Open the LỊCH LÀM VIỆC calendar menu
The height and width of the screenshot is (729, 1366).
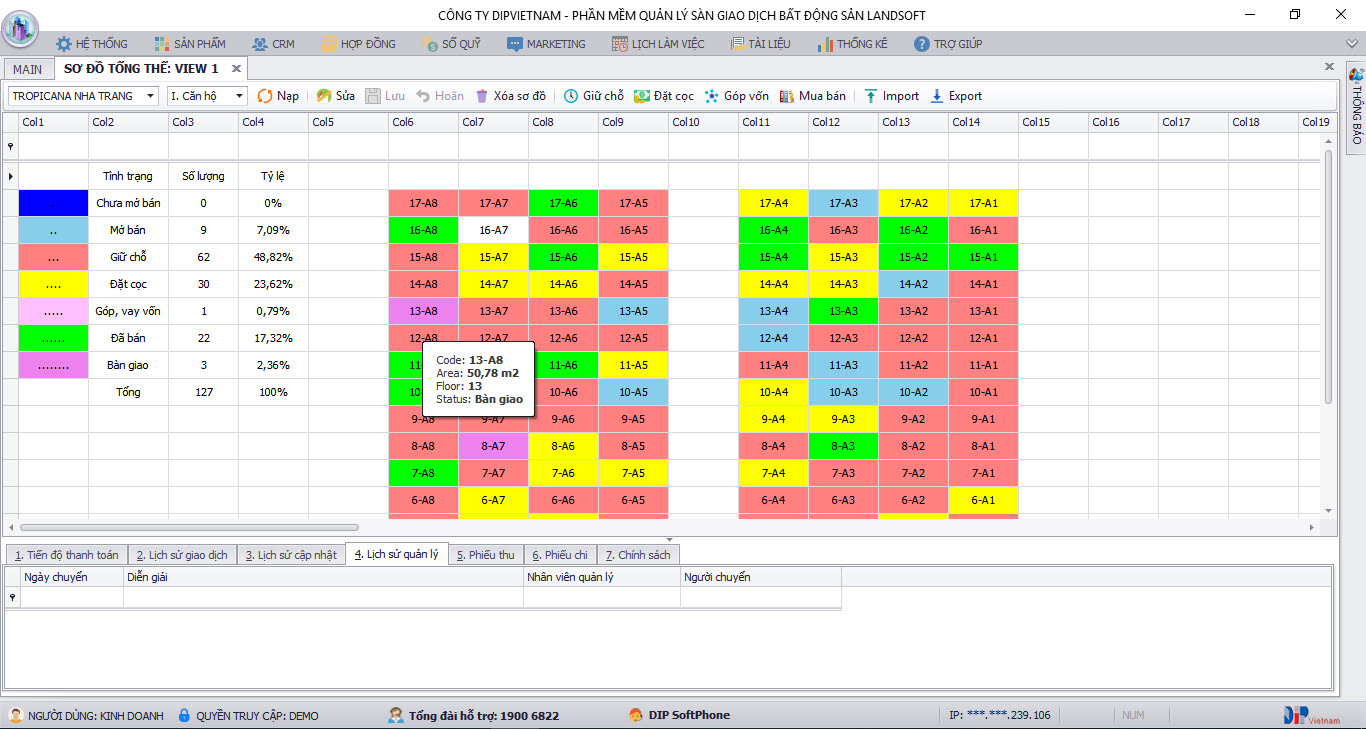[659, 44]
